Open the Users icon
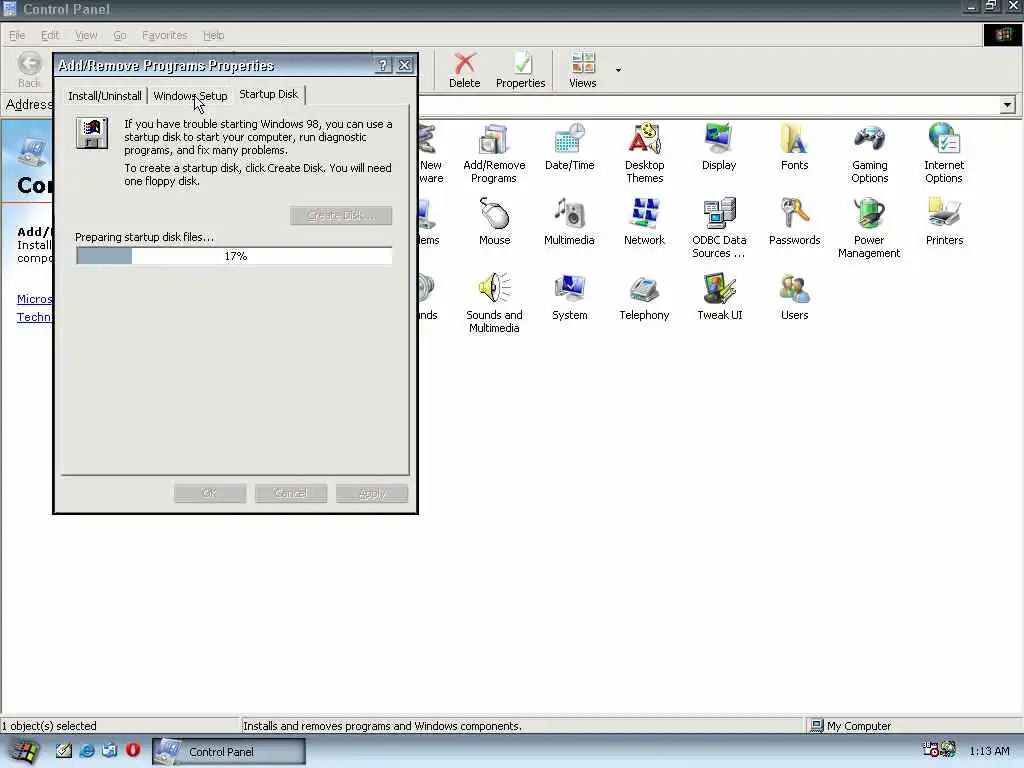Screen dimensions: 1024x768 coord(794,297)
